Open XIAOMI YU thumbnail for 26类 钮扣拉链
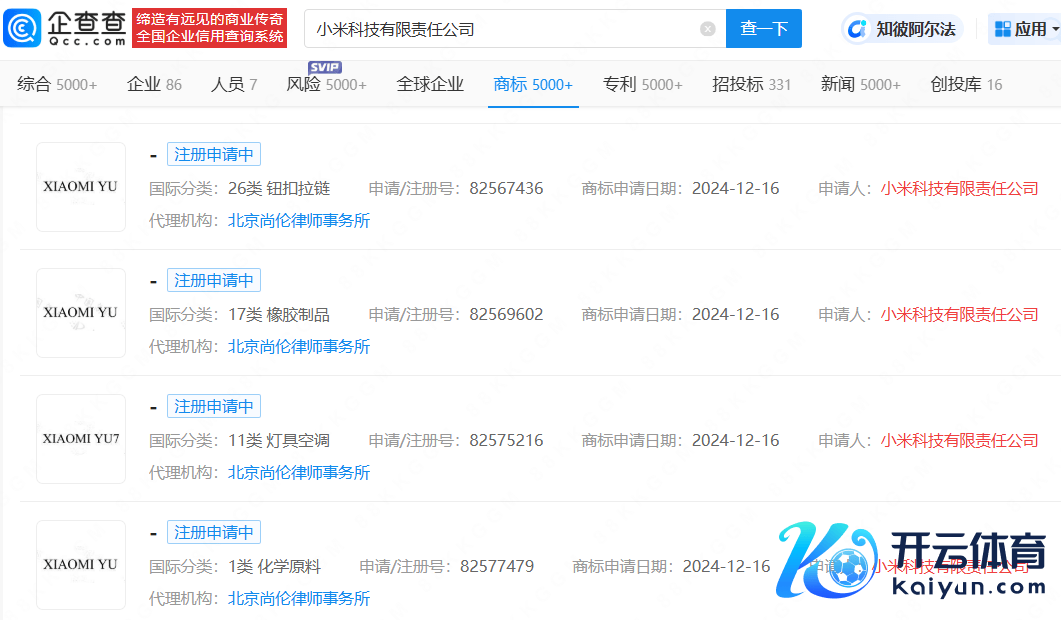 point(81,187)
